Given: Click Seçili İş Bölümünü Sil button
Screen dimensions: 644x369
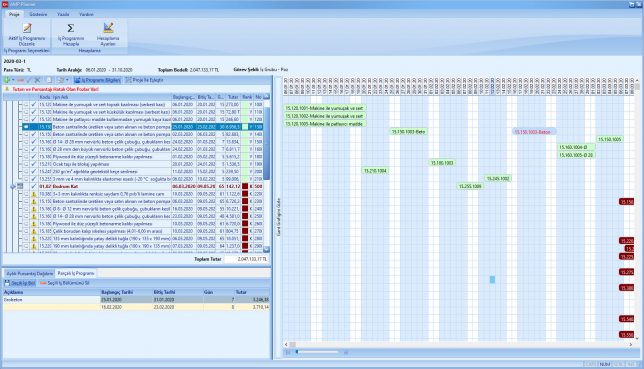Looking at the screenshot, I should (64, 283).
